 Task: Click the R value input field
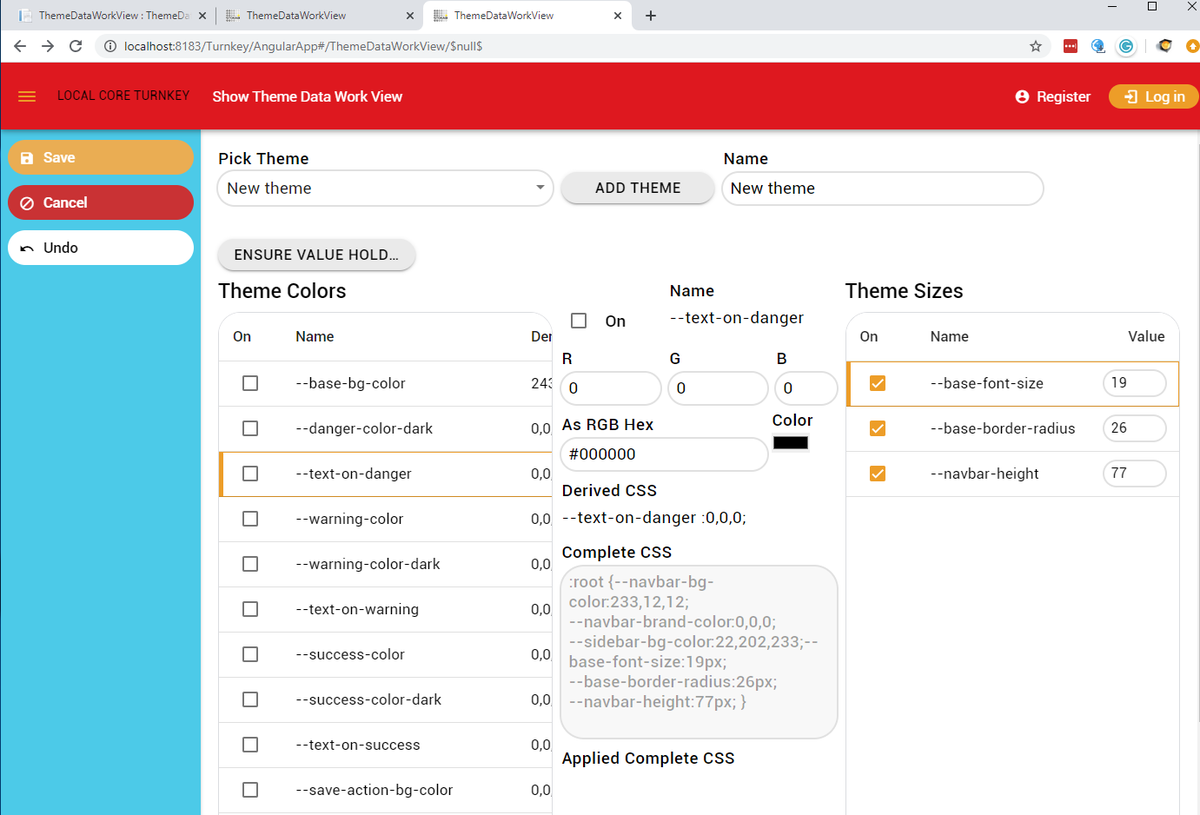(x=611, y=388)
